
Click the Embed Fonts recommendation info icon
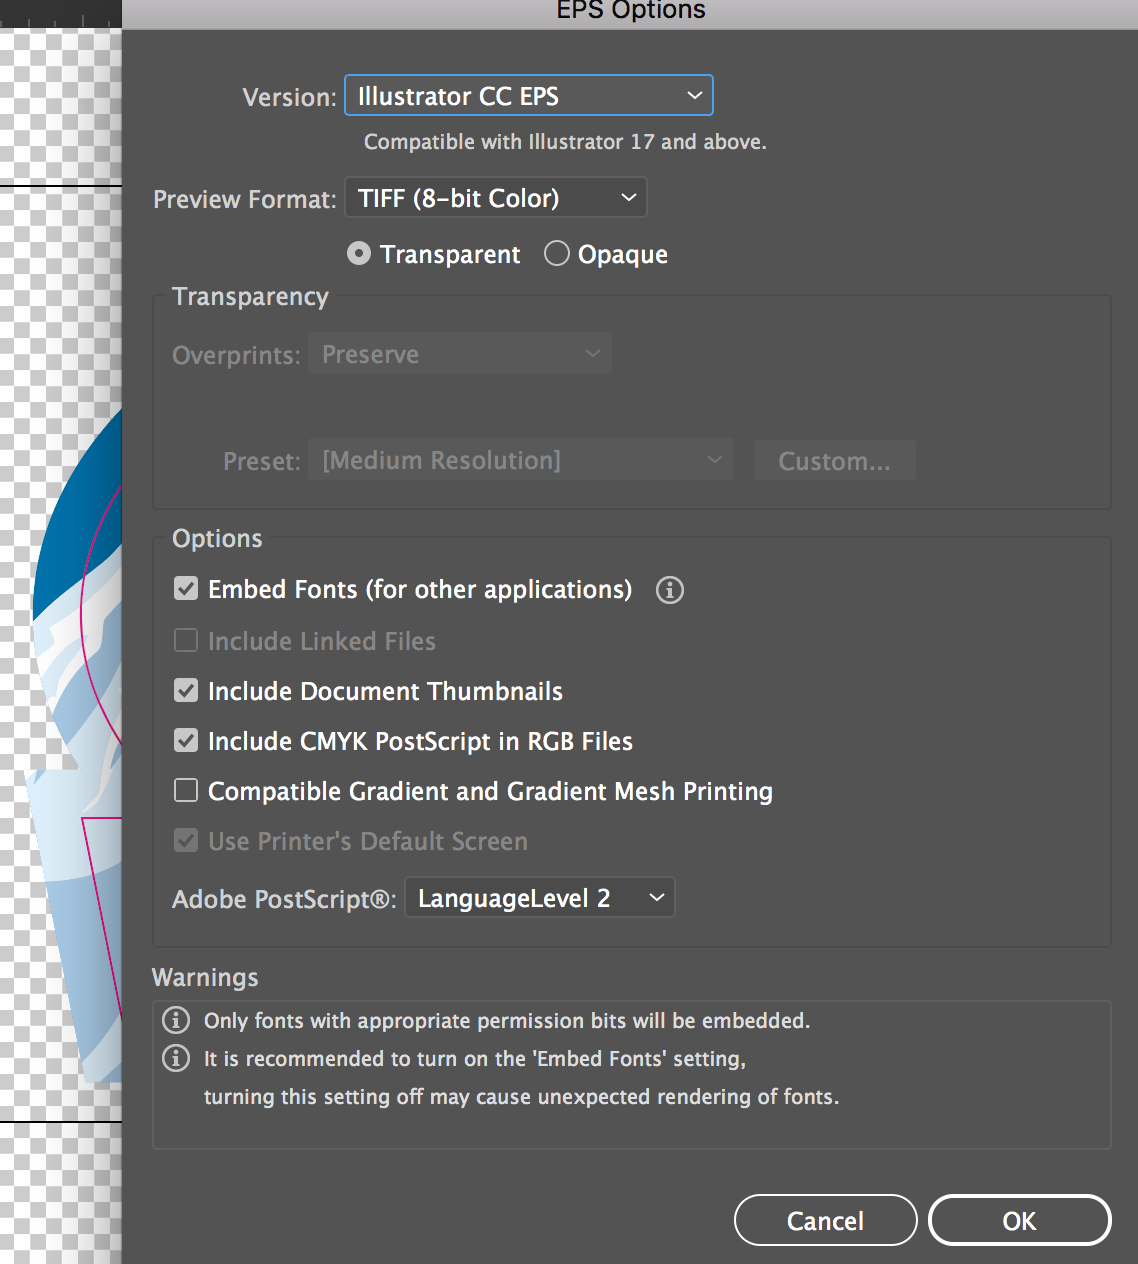[176, 1058]
